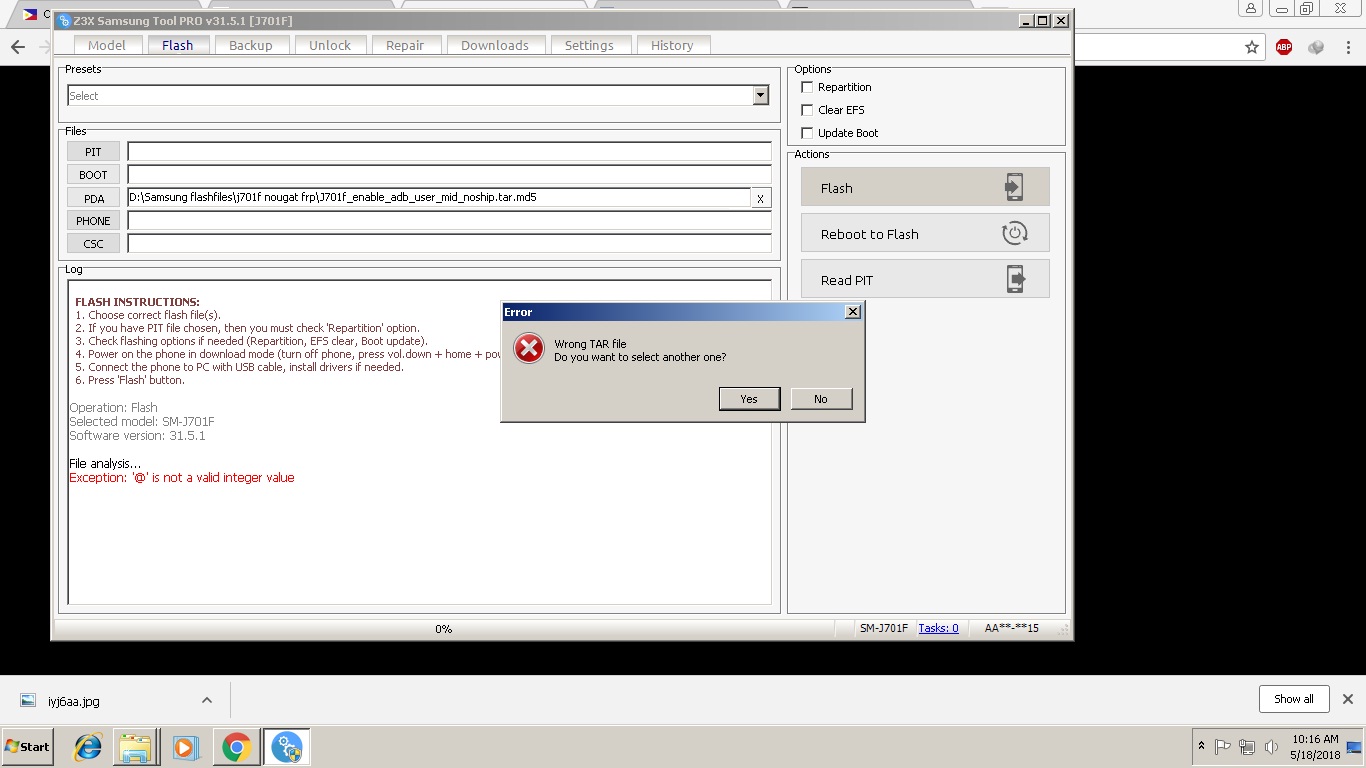Open the Backup tab

point(251,45)
